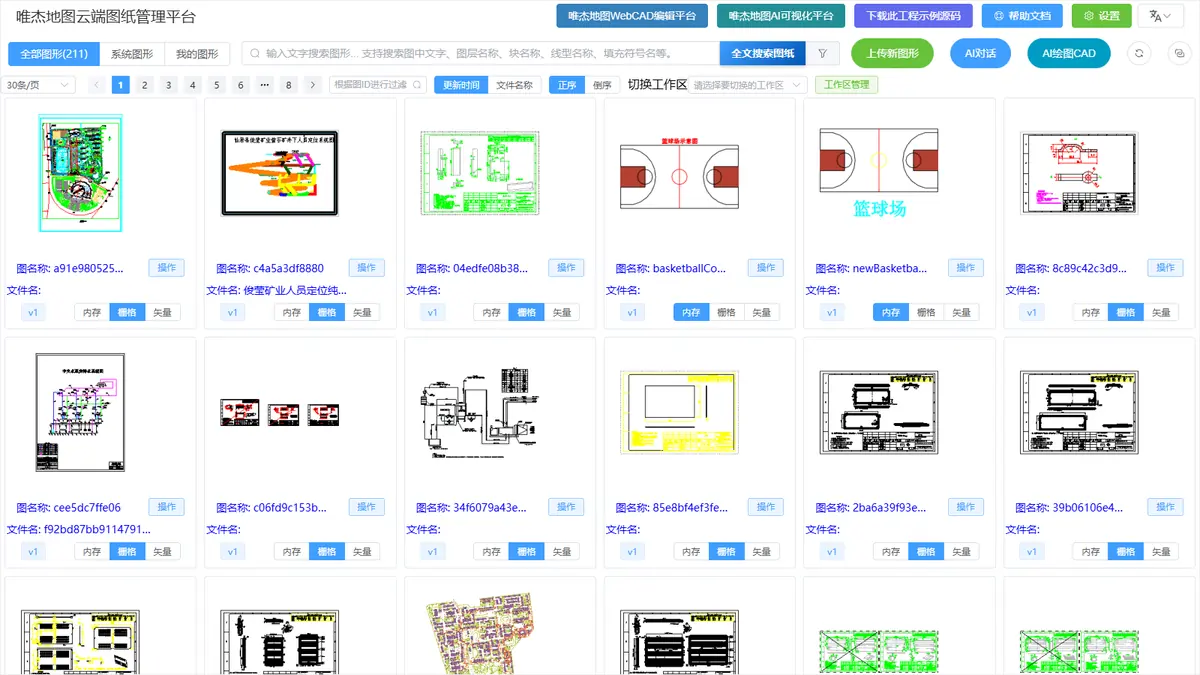The image size is (1200, 675).
Task: Open 操作 menu for map 85e8bf4ef3fe
Action: point(766,507)
